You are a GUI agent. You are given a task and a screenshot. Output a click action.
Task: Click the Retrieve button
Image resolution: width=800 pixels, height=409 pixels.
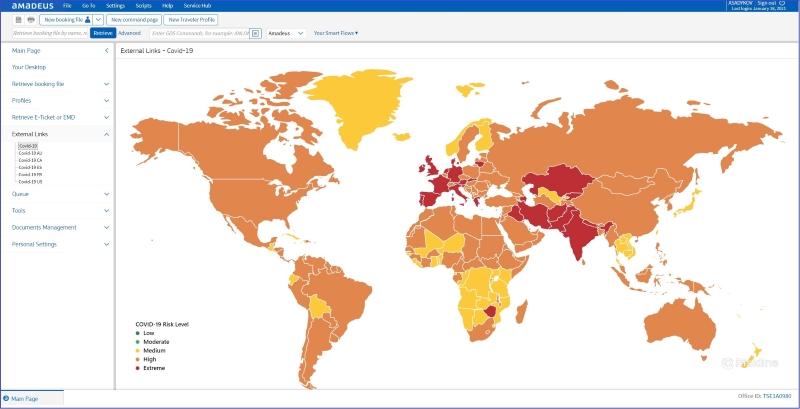(103, 33)
